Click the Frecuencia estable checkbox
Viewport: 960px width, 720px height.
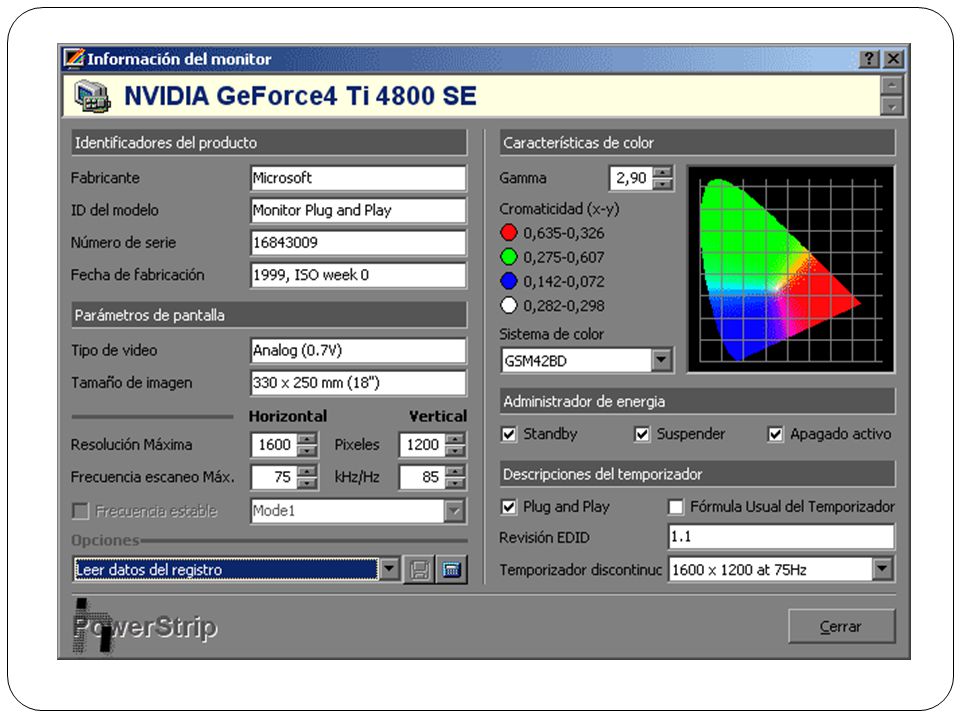(80, 511)
